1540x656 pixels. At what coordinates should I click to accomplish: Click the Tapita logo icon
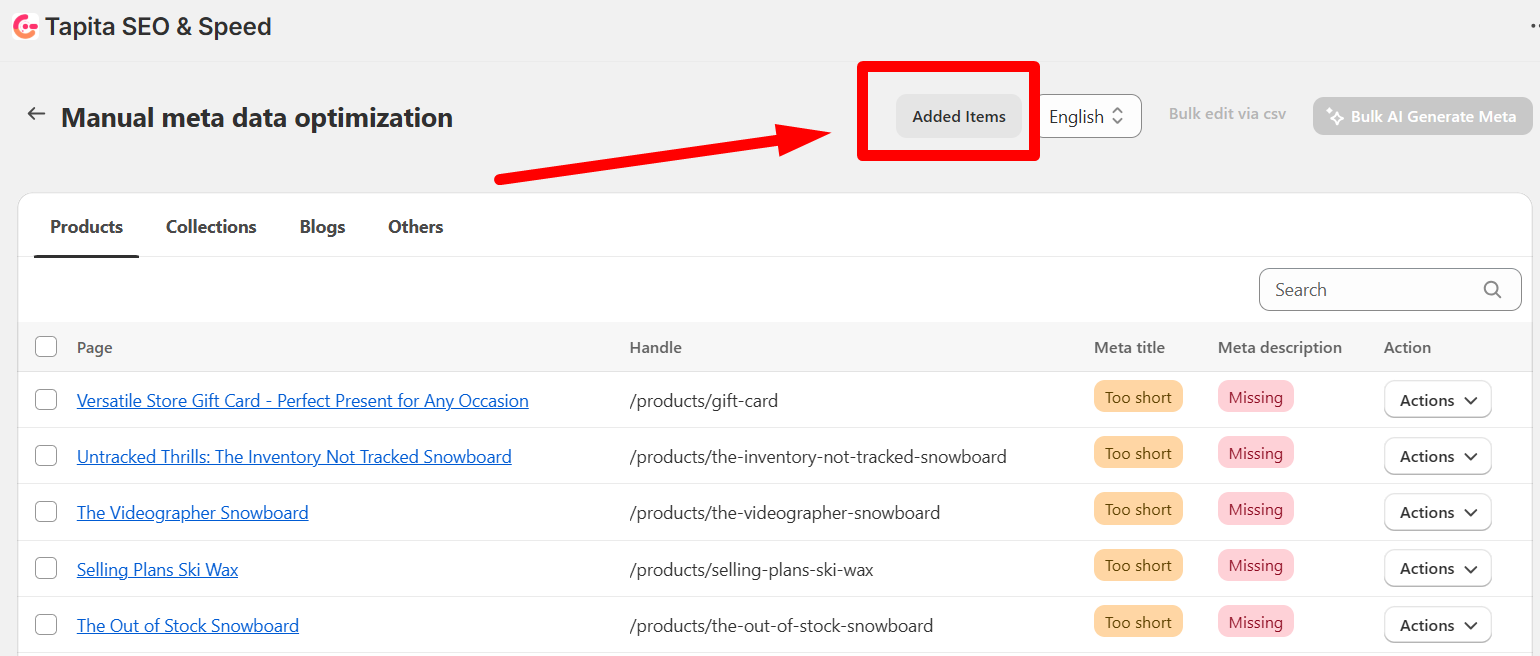pyautogui.click(x=25, y=27)
